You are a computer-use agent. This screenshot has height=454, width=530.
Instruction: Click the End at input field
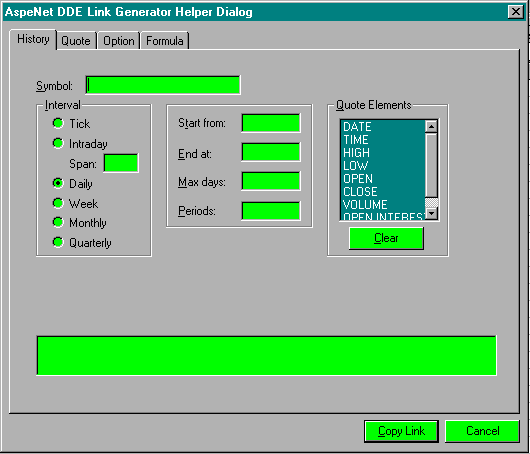click(271, 152)
